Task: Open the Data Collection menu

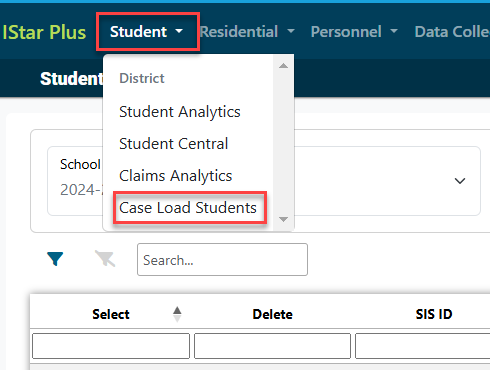Action: (452, 32)
